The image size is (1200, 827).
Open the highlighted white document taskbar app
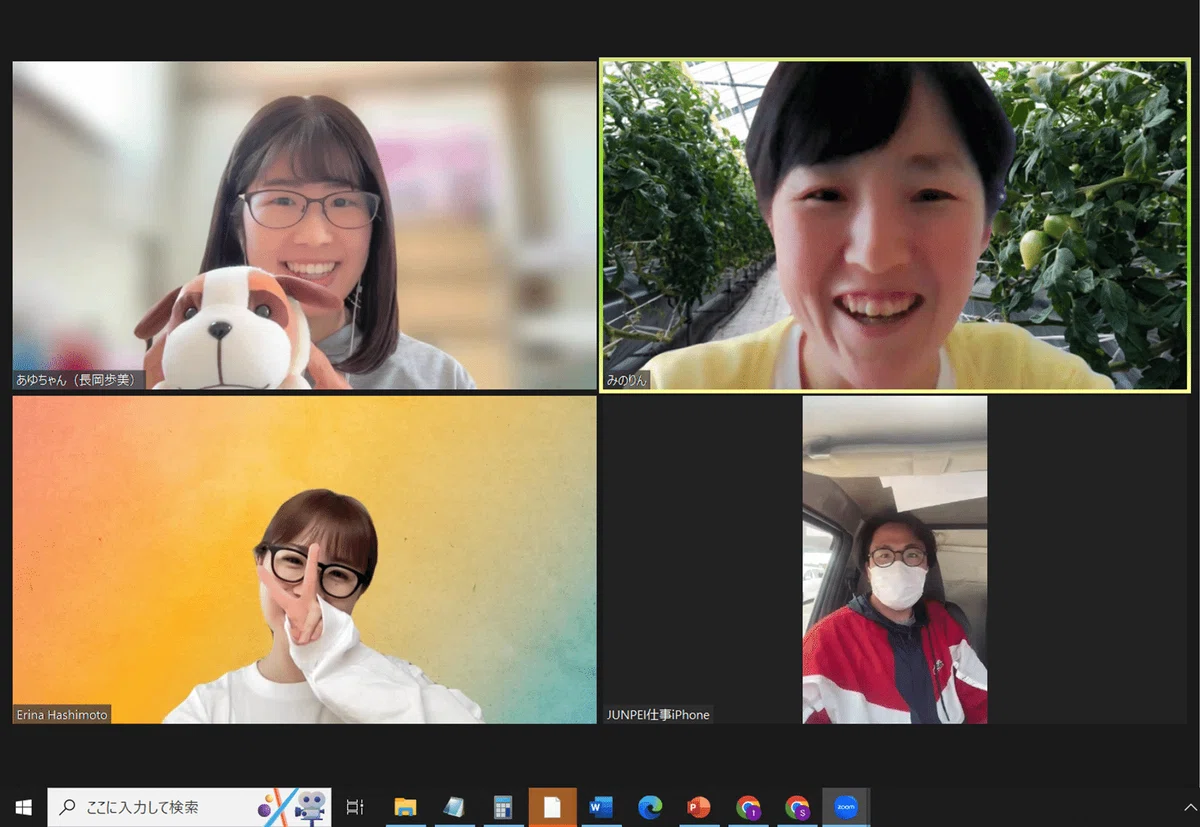(552, 807)
